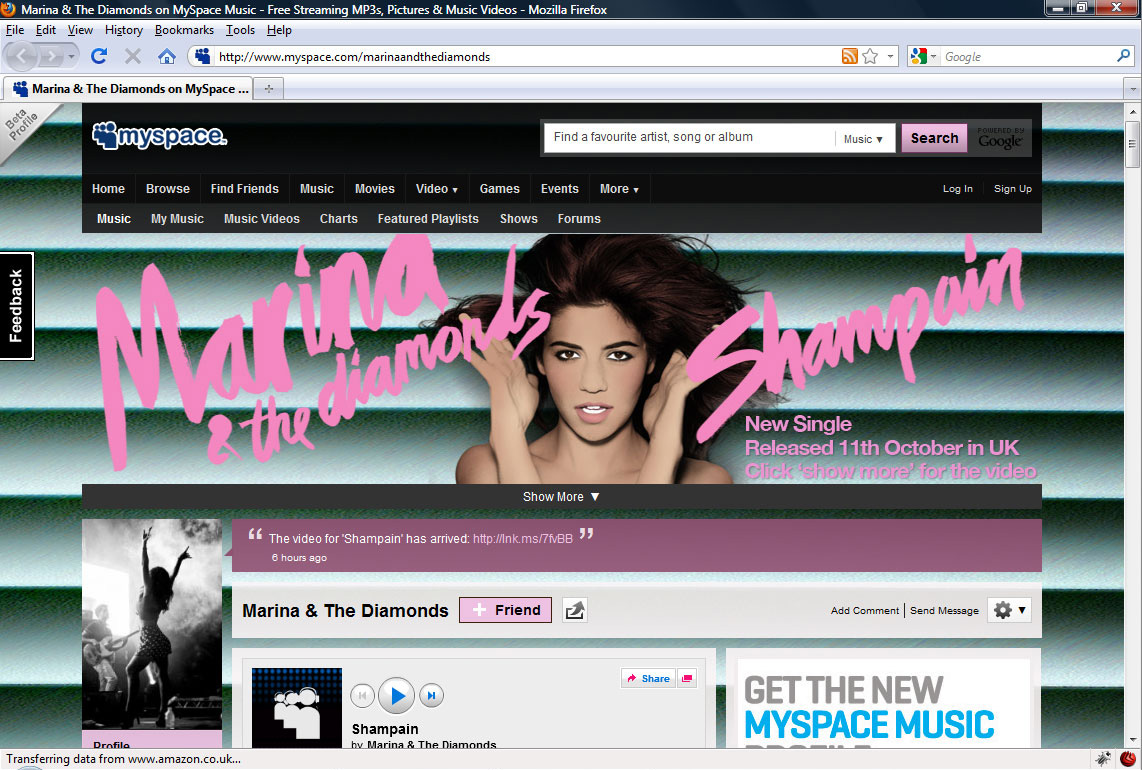The height and width of the screenshot is (770, 1142).
Task: Open the Music search category dropdown
Action: click(863, 138)
